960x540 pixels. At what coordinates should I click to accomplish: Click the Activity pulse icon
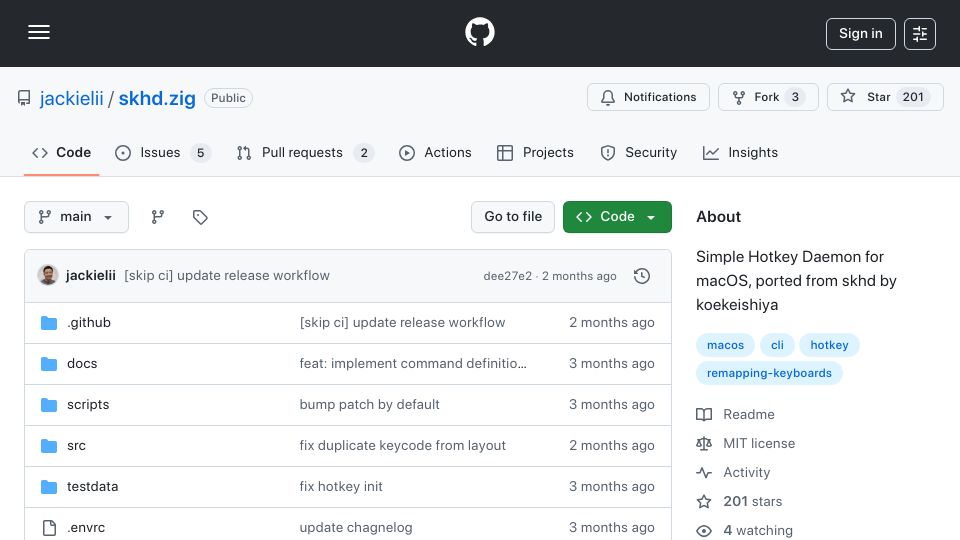pyautogui.click(x=704, y=473)
